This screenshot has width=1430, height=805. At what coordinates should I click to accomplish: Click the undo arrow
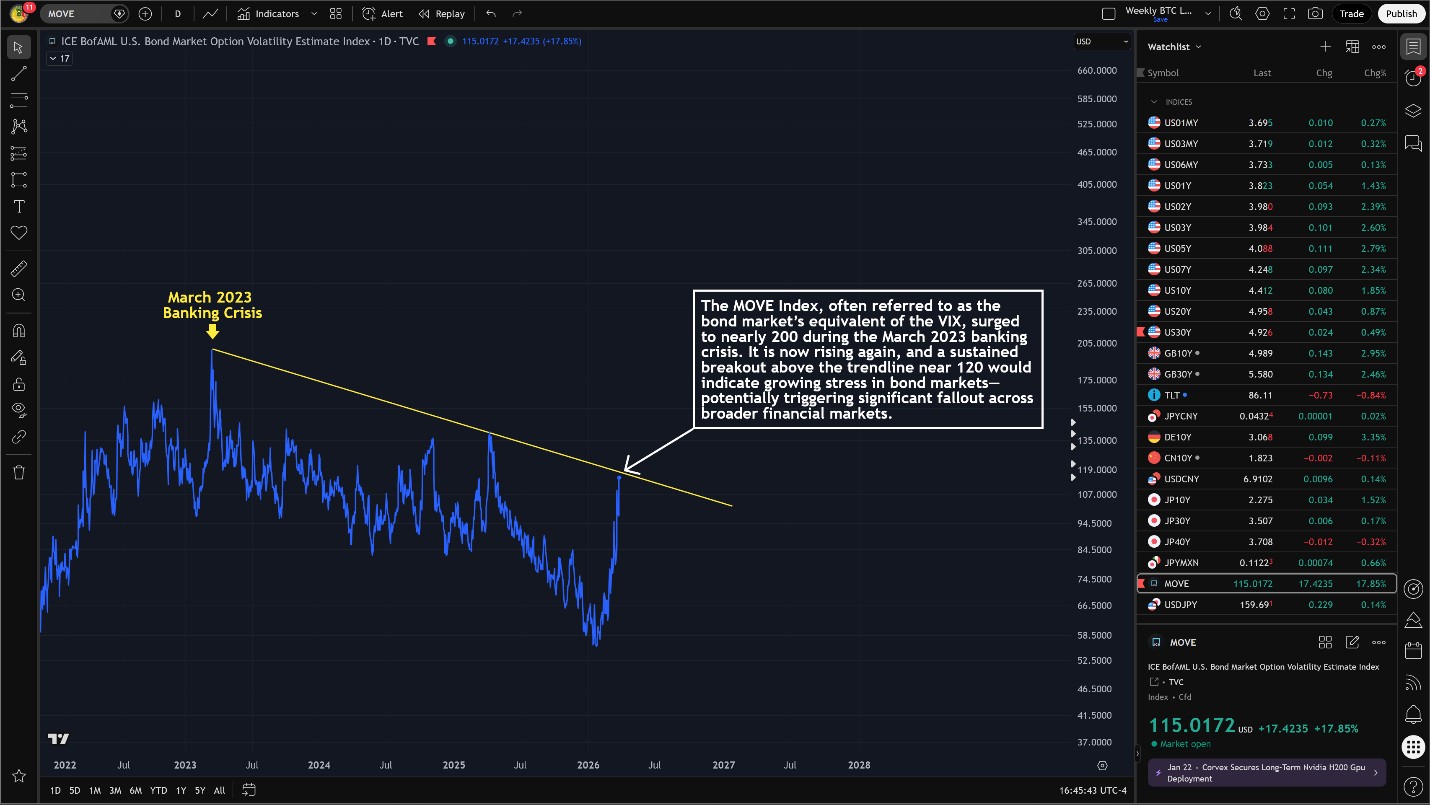(x=490, y=14)
